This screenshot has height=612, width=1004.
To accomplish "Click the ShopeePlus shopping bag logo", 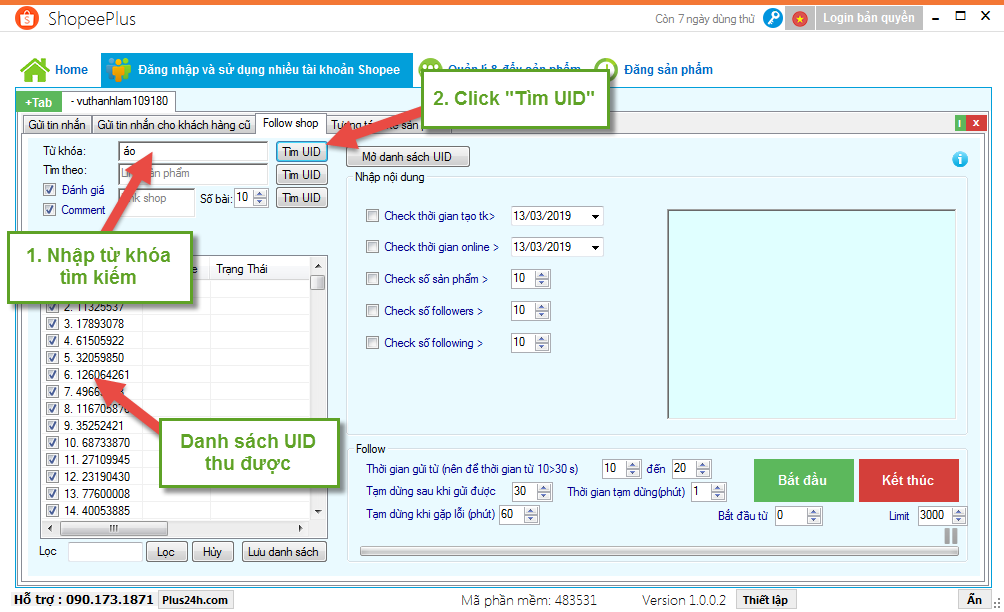I will pyautogui.click(x=27, y=18).
